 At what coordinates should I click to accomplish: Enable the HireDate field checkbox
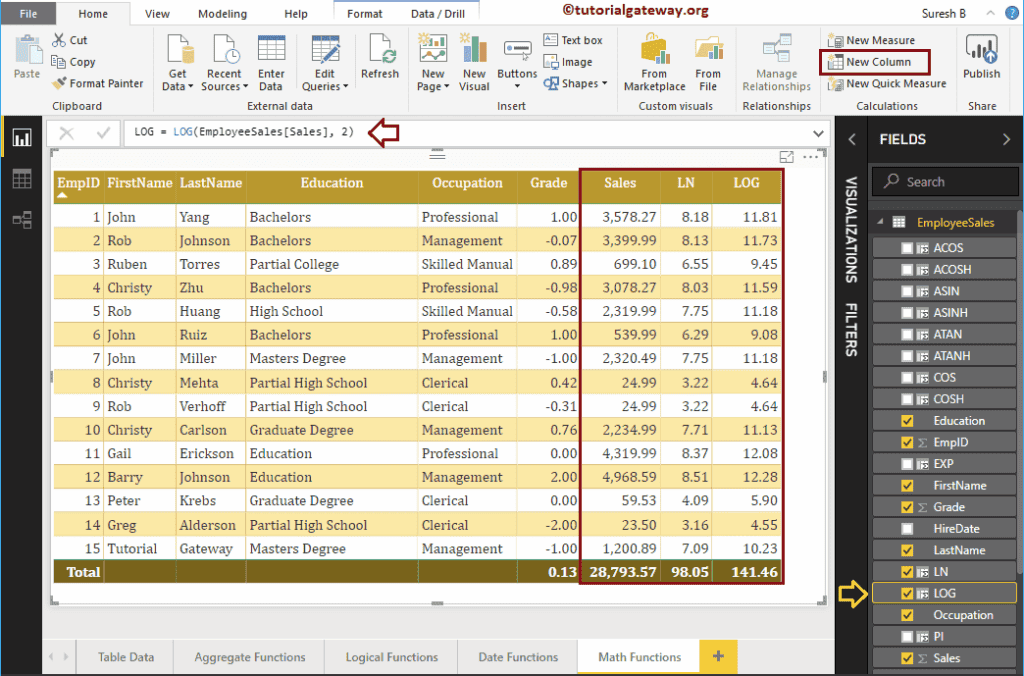(x=907, y=529)
